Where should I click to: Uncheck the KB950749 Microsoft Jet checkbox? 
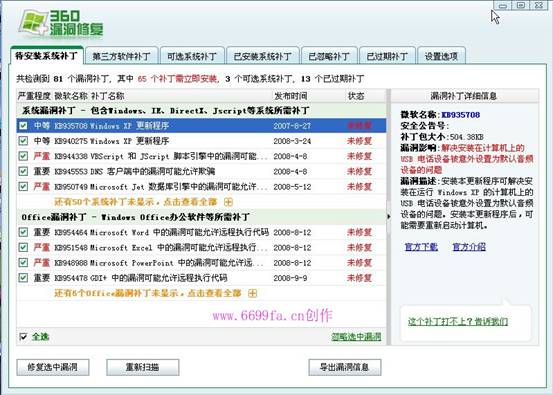(23, 186)
